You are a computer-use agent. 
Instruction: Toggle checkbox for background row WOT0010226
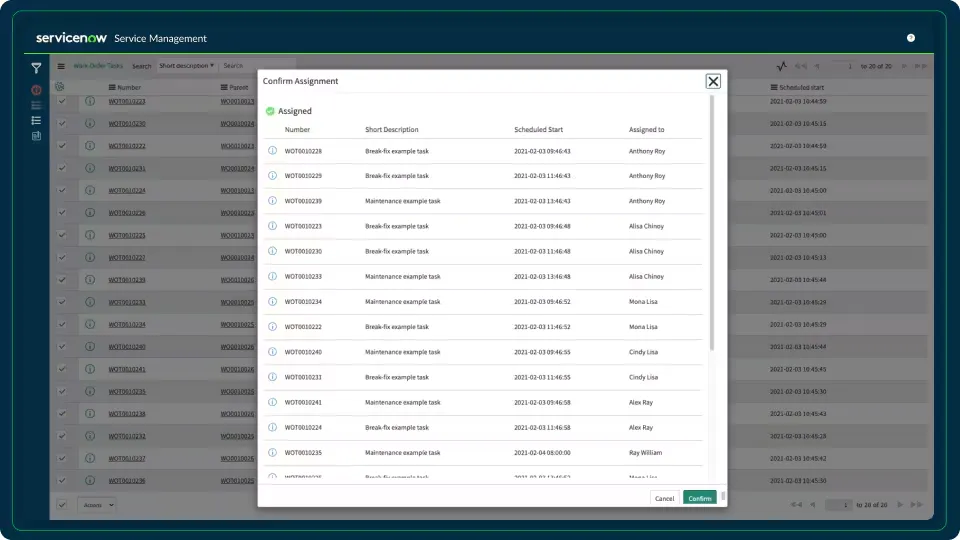pyautogui.click(x=62, y=212)
